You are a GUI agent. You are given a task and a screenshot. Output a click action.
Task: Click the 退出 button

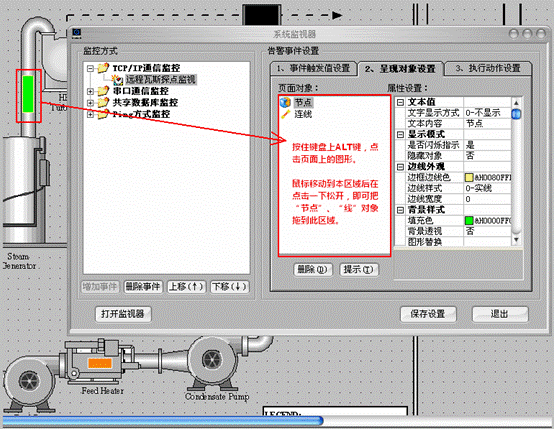[x=500, y=314]
